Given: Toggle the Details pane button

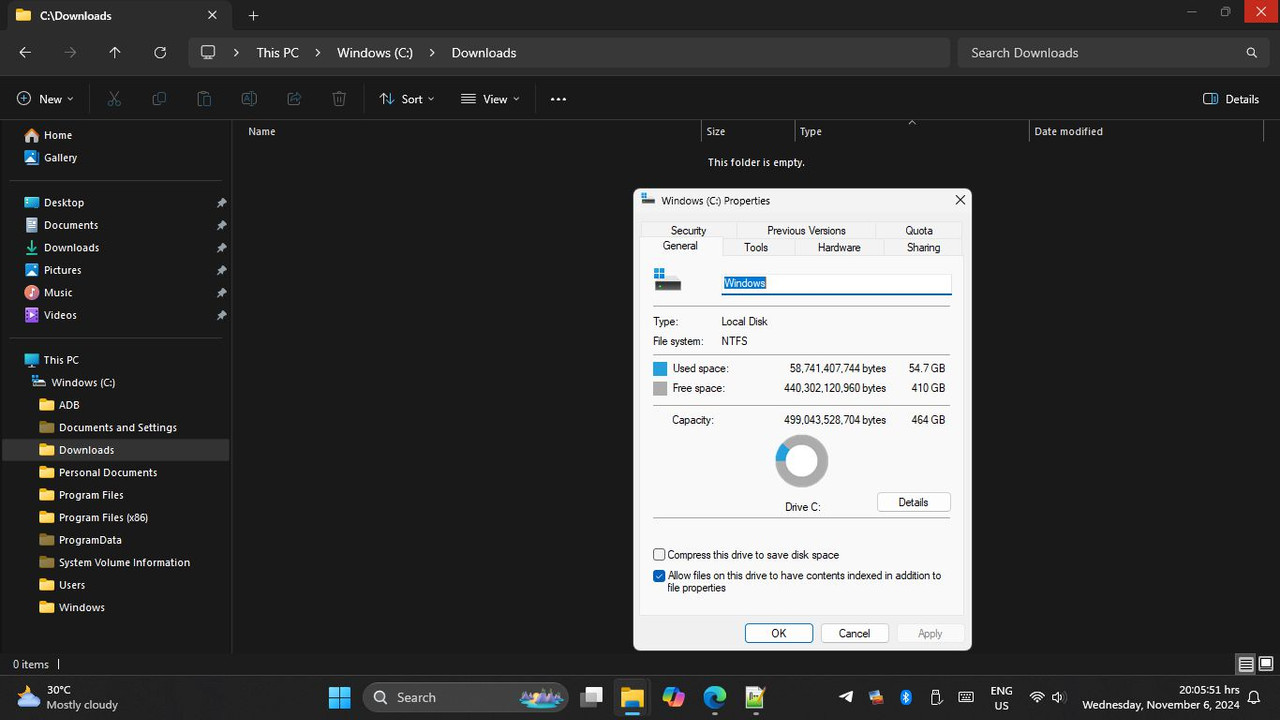Looking at the screenshot, I should coord(1231,99).
